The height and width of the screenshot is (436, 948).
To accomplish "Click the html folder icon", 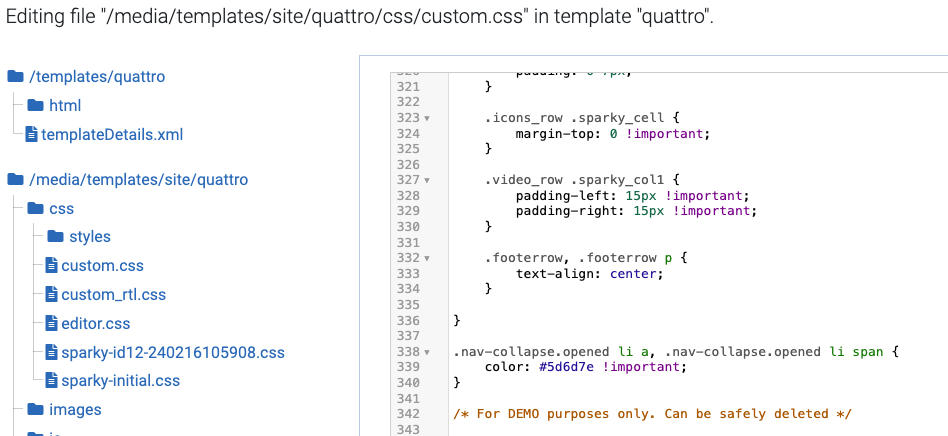I will click(35, 105).
